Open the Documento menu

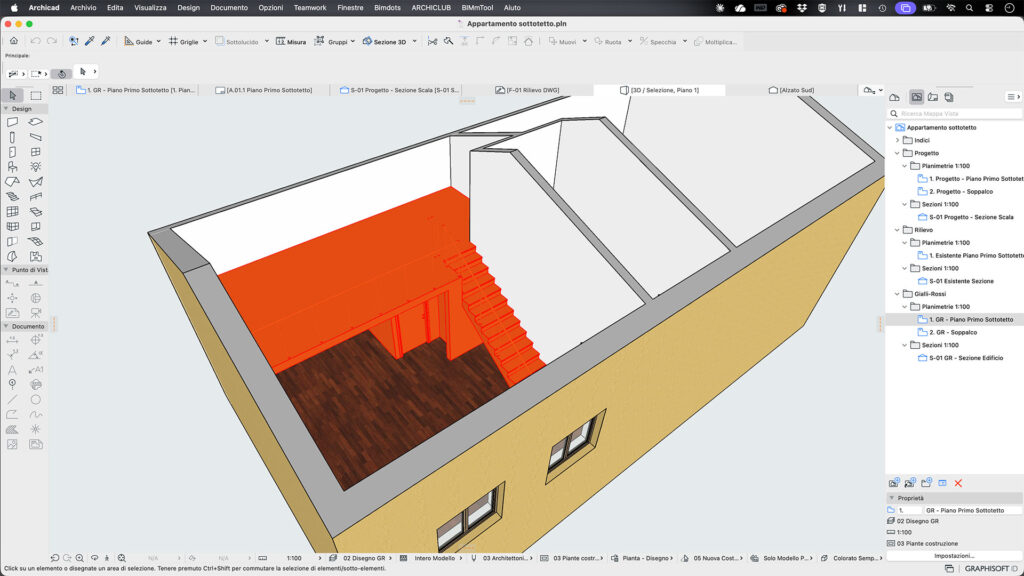229,8
